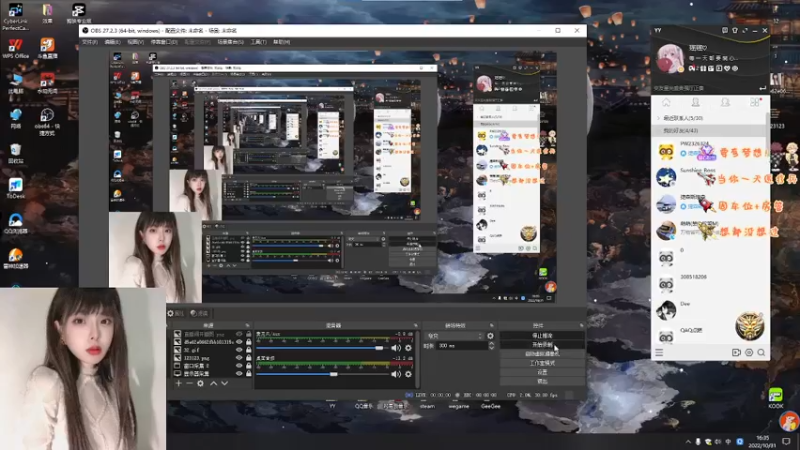Open source properties gear below sources list
Viewport: 800px width, 450px height.
[x=201, y=383]
